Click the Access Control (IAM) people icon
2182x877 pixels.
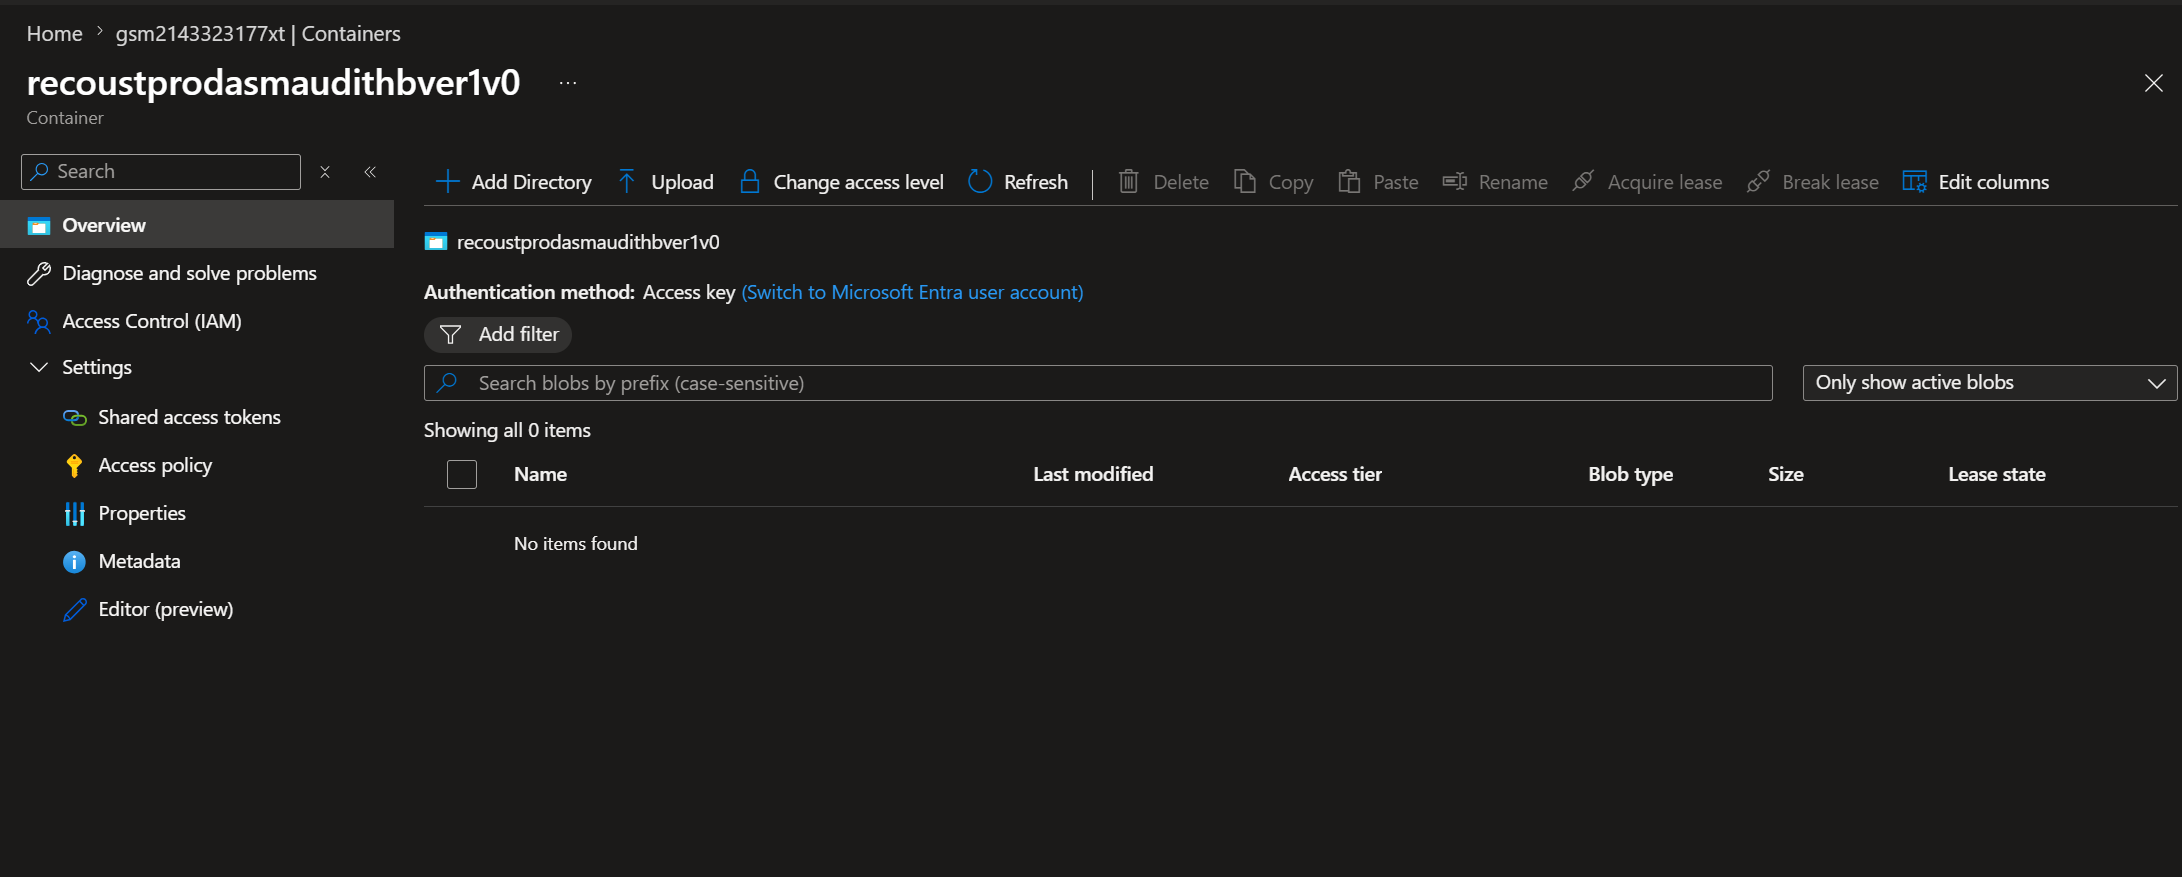(x=39, y=322)
